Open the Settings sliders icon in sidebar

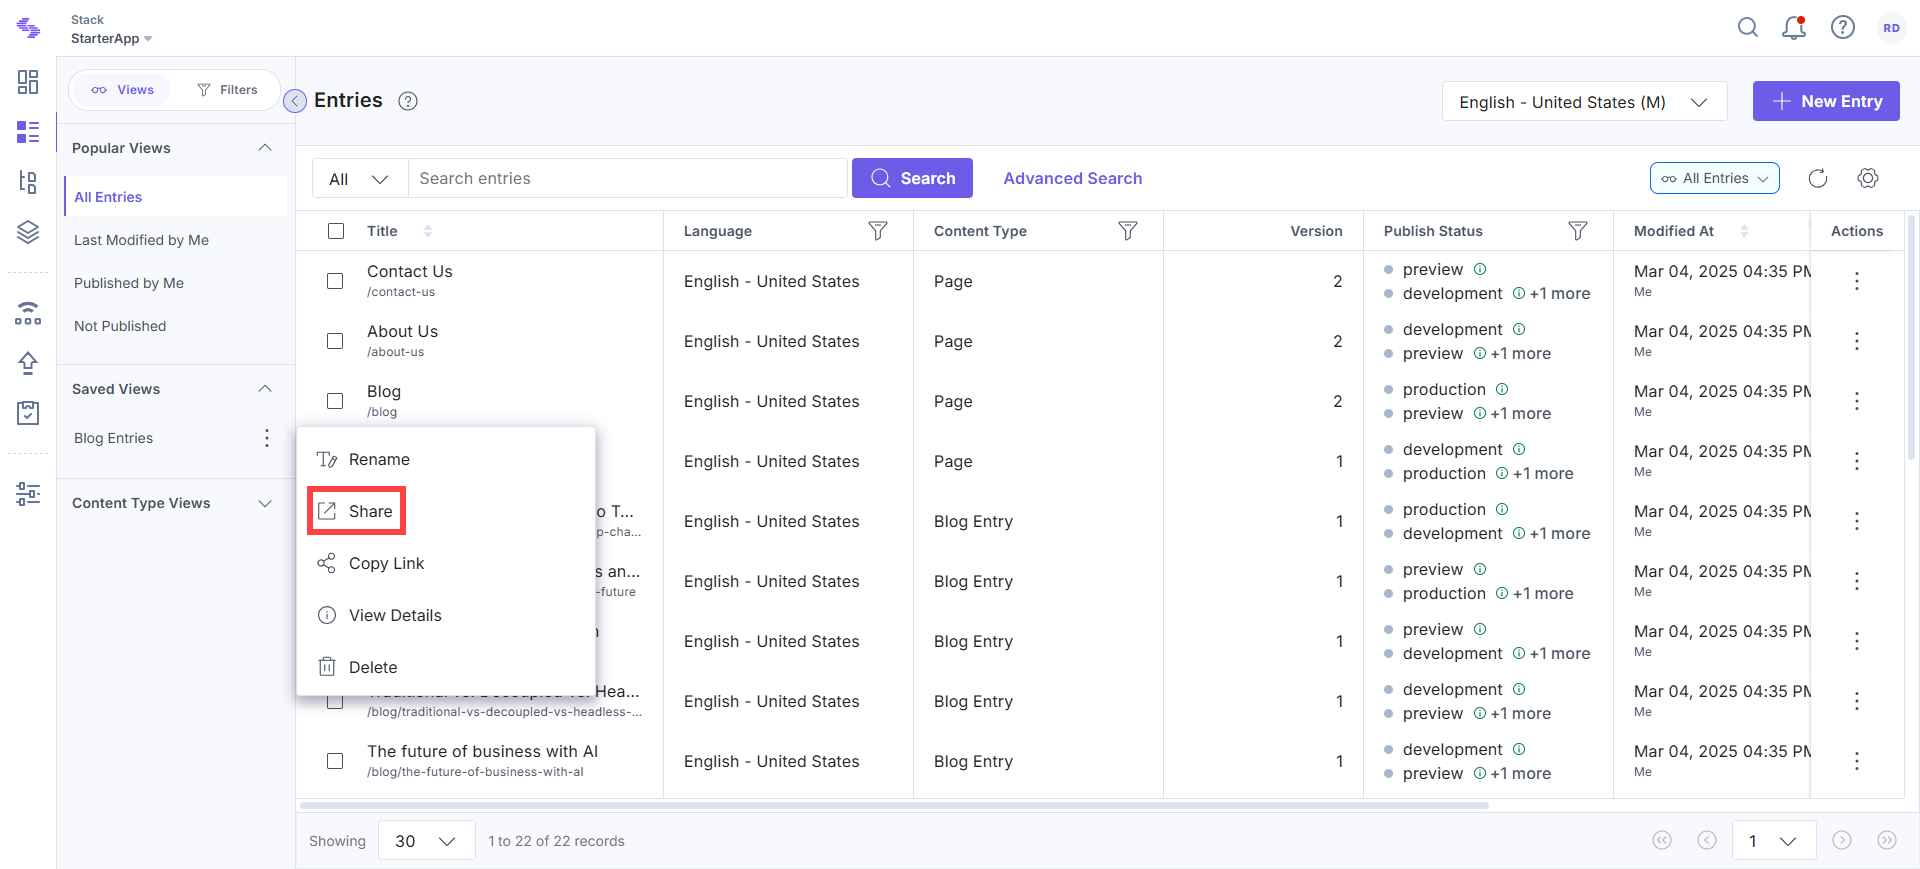pyautogui.click(x=28, y=494)
